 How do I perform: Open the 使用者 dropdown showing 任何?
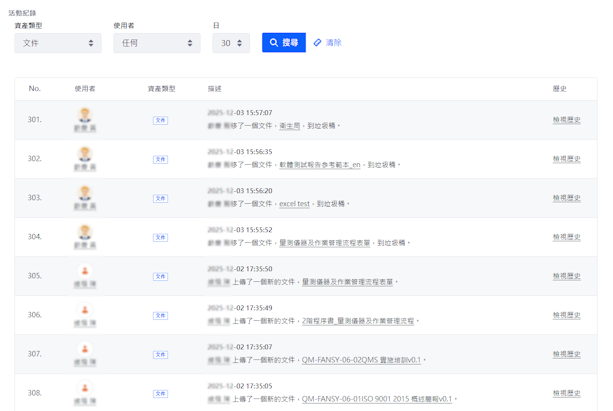(157, 43)
